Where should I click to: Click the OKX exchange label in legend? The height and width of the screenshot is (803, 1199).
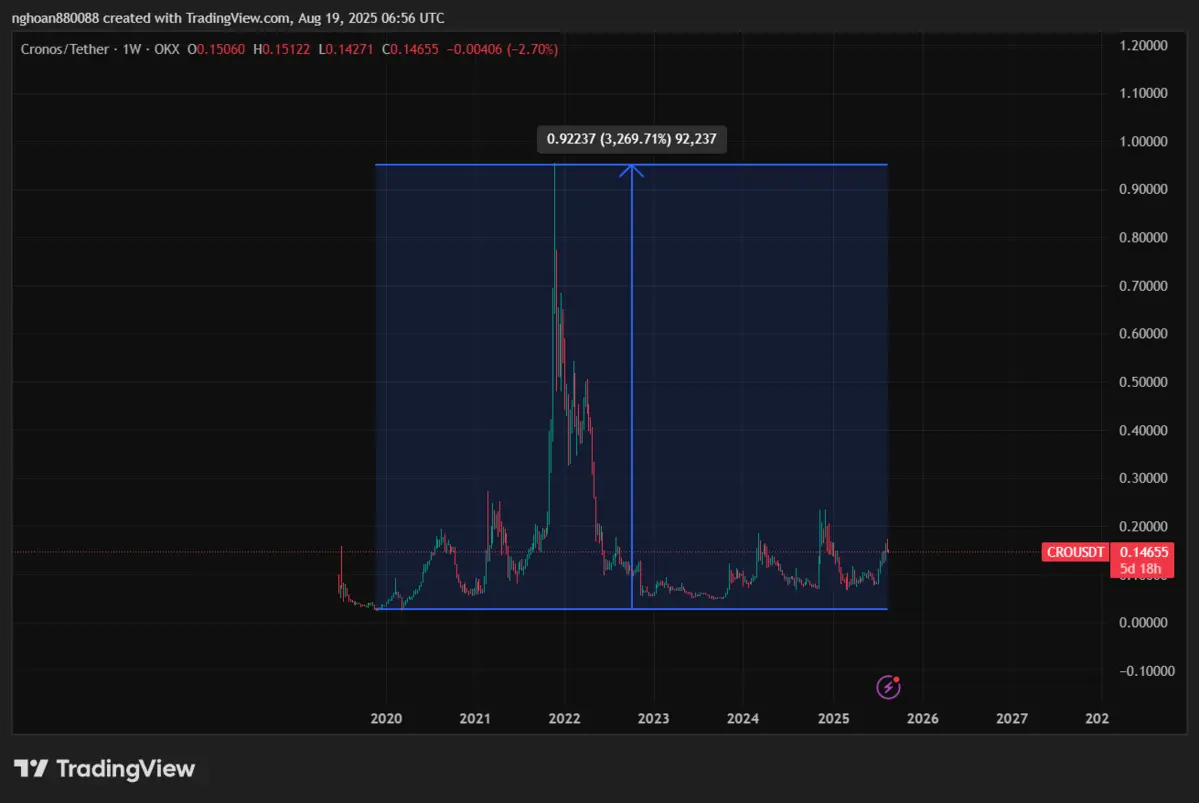coord(168,48)
